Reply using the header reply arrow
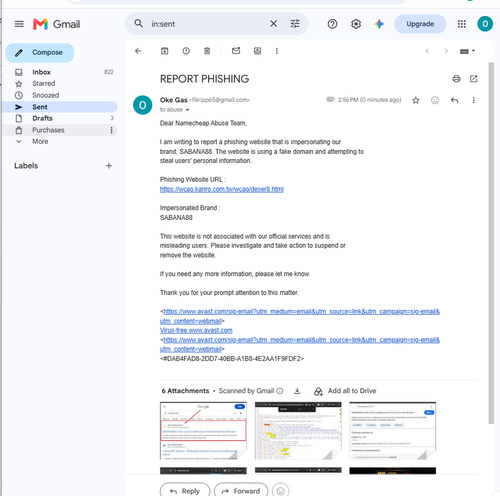Screen dimensions: 500x496 click(455, 100)
